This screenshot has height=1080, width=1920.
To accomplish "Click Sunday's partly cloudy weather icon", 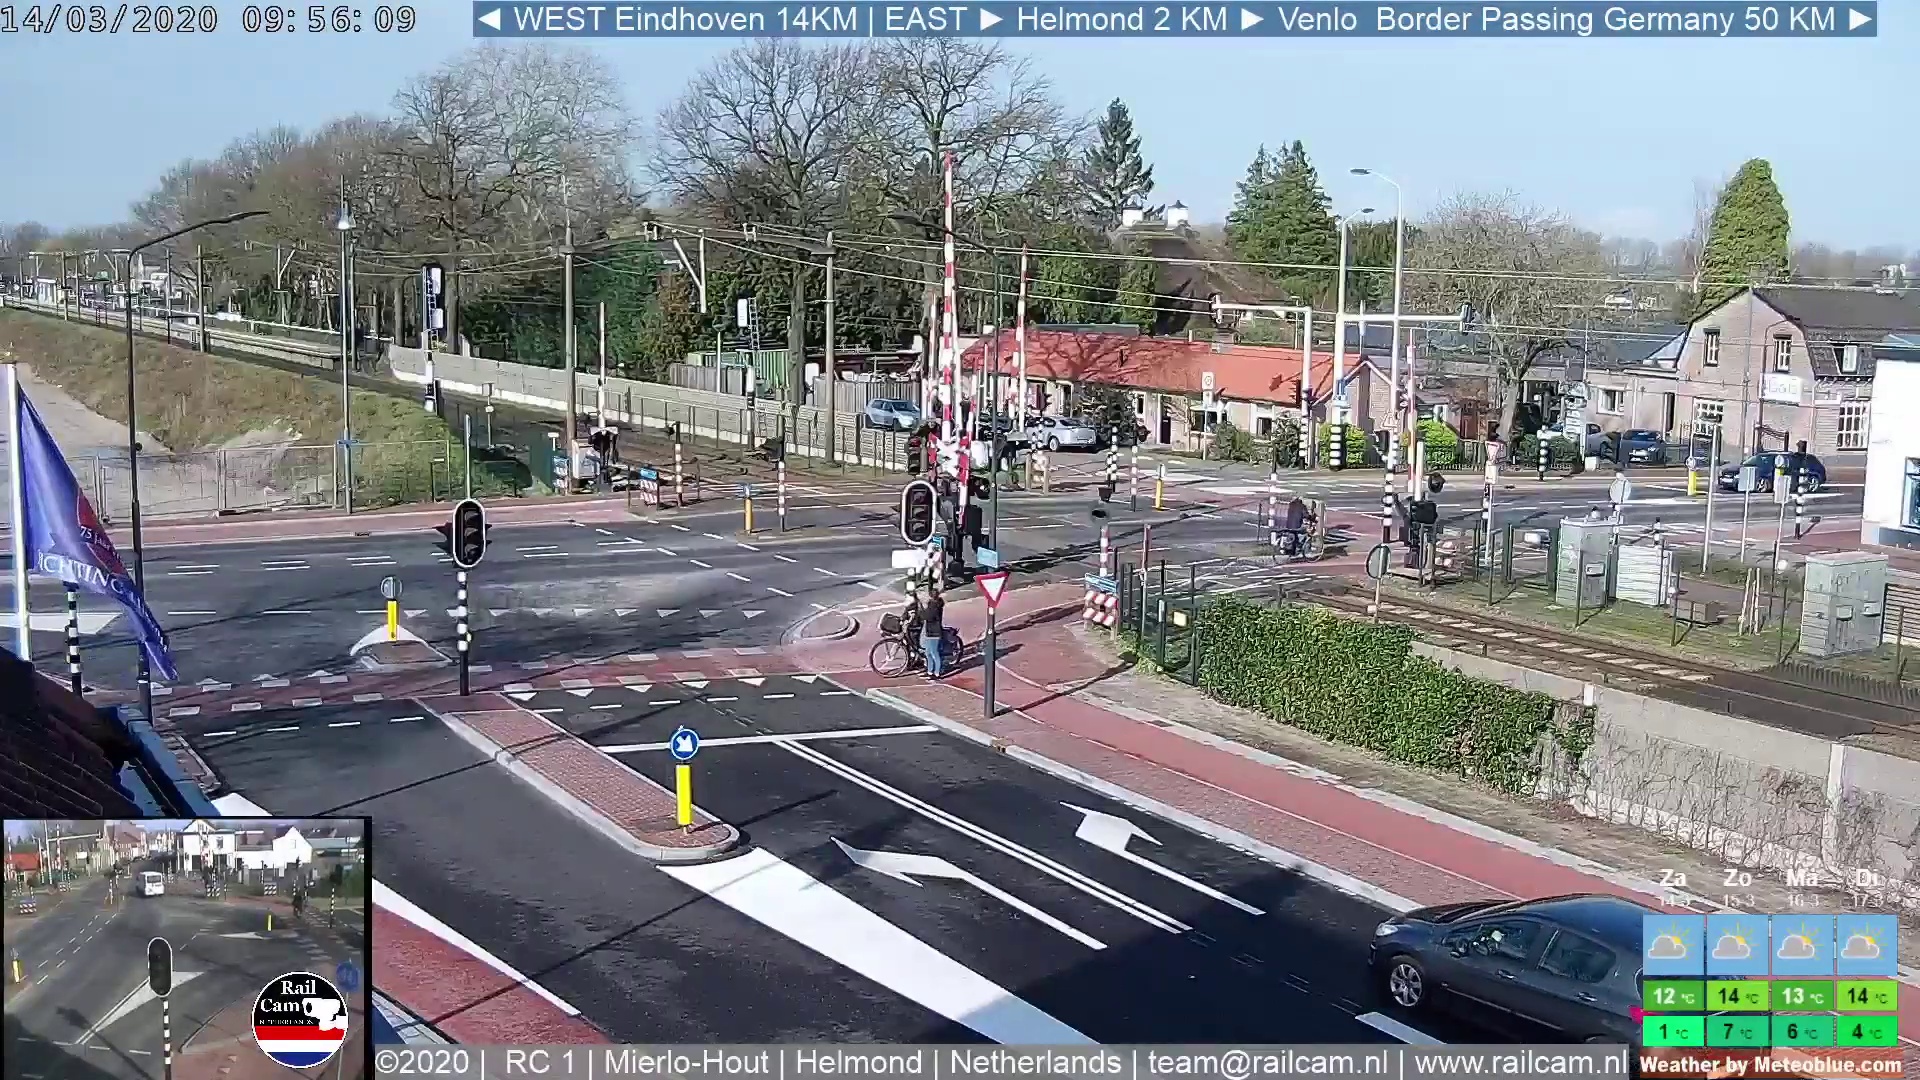I will click(1737, 945).
